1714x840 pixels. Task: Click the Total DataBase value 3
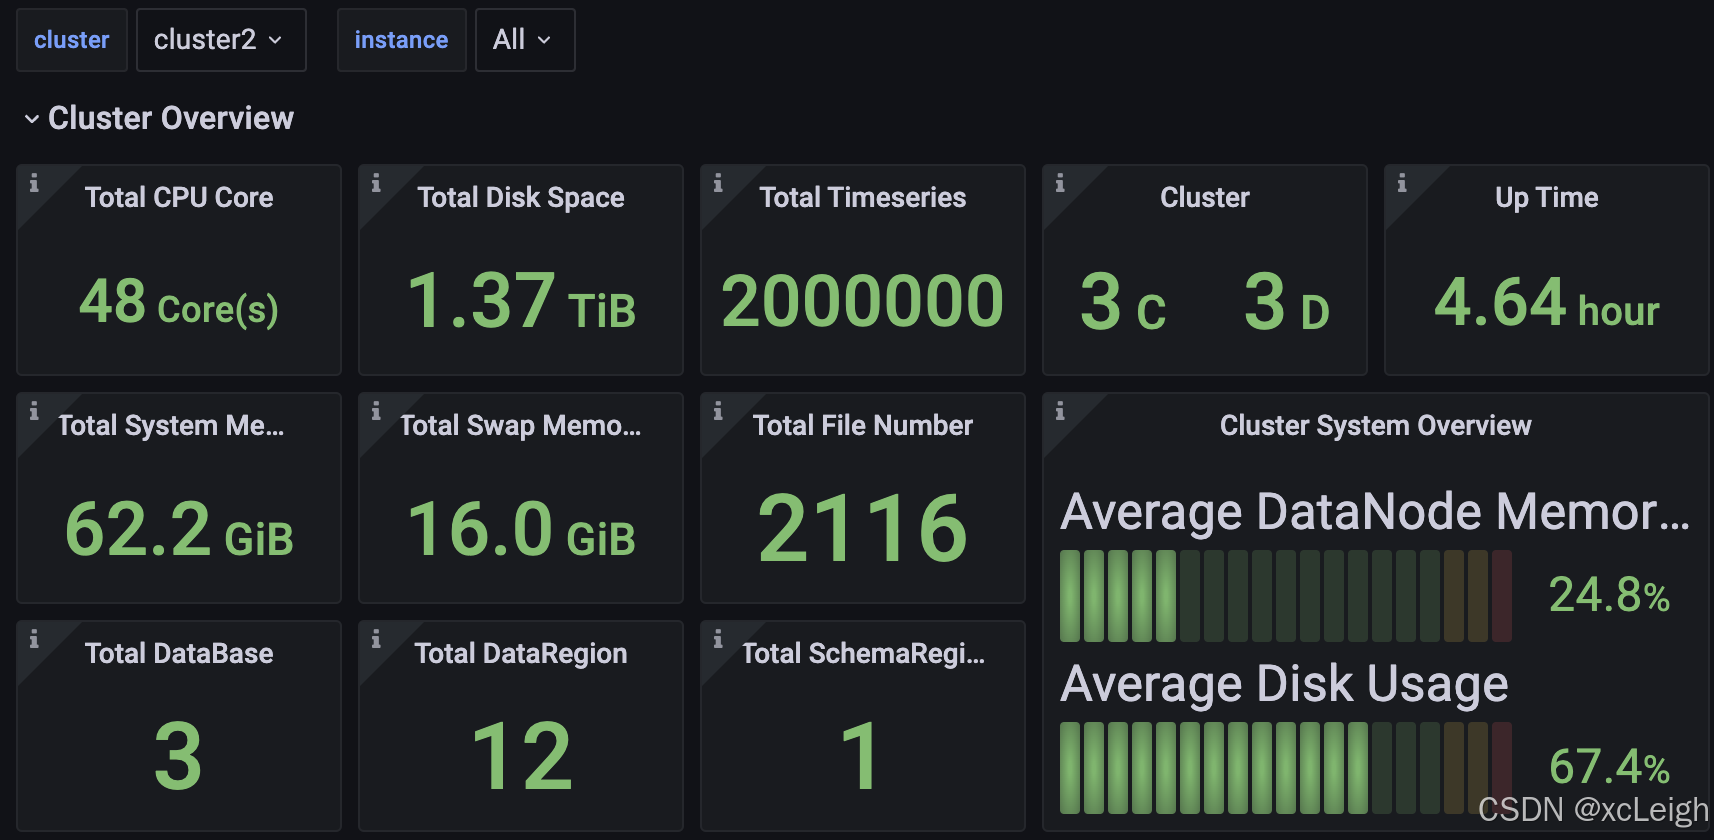tap(179, 757)
